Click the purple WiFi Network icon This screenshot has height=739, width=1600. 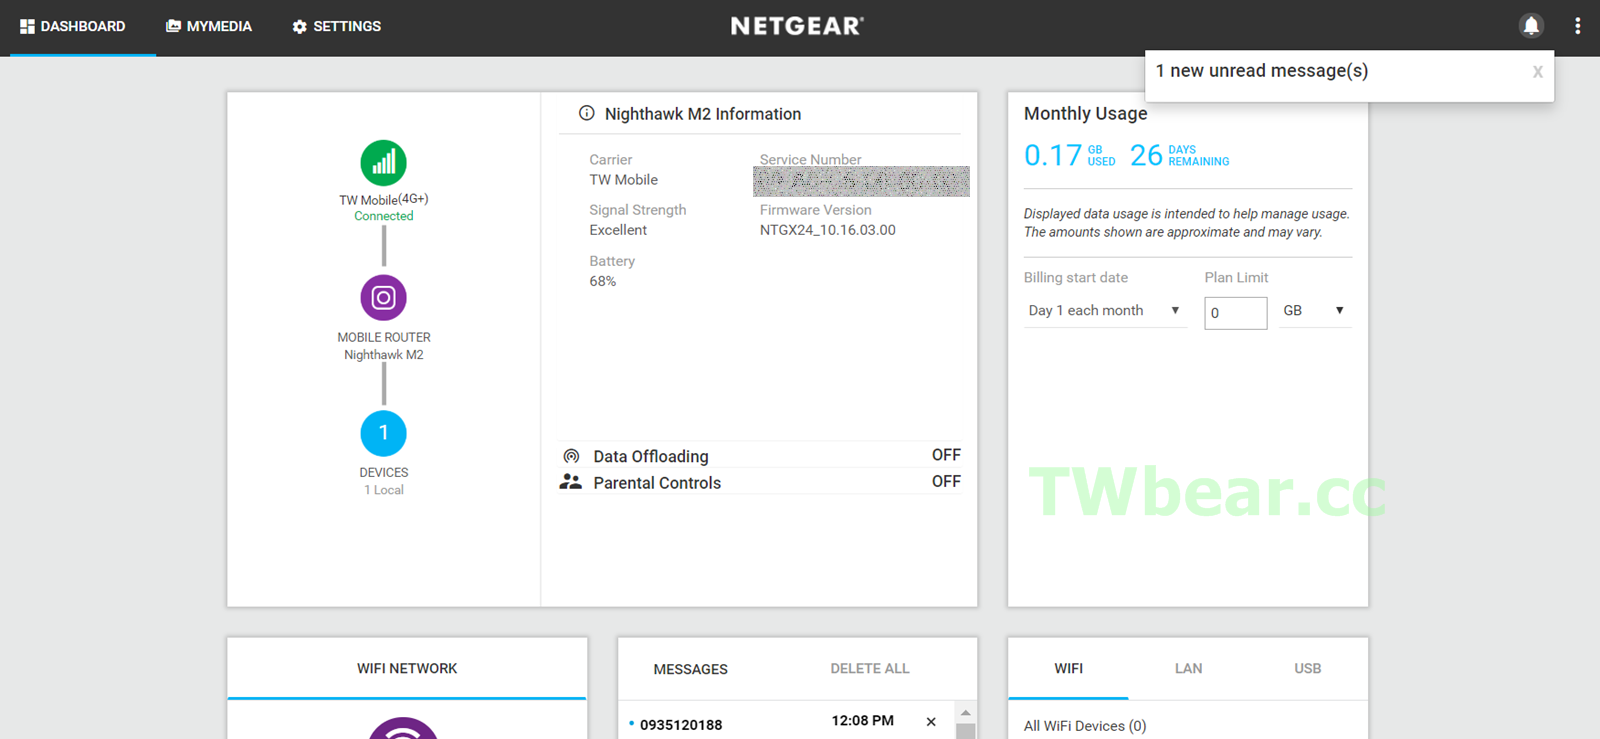403,728
